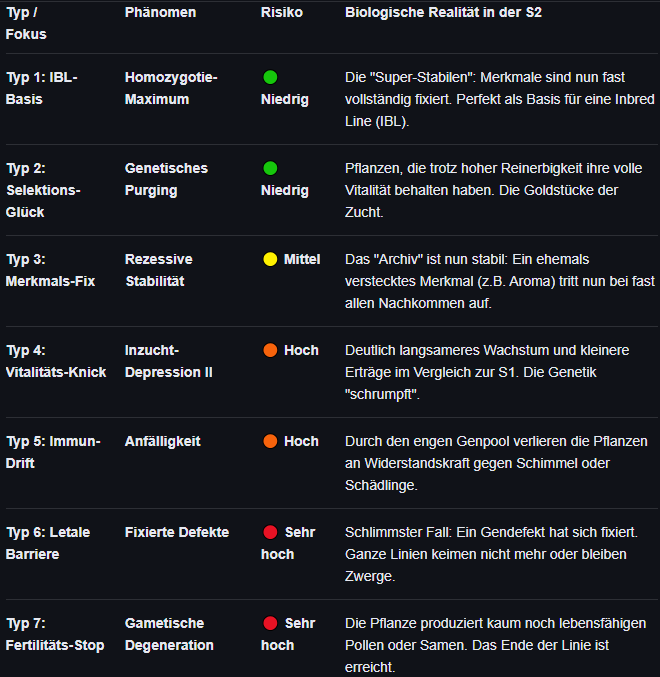This screenshot has width=660, height=677.
Task: Select the Typ 1: IBL-Basis cell
Action: point(41,88)
